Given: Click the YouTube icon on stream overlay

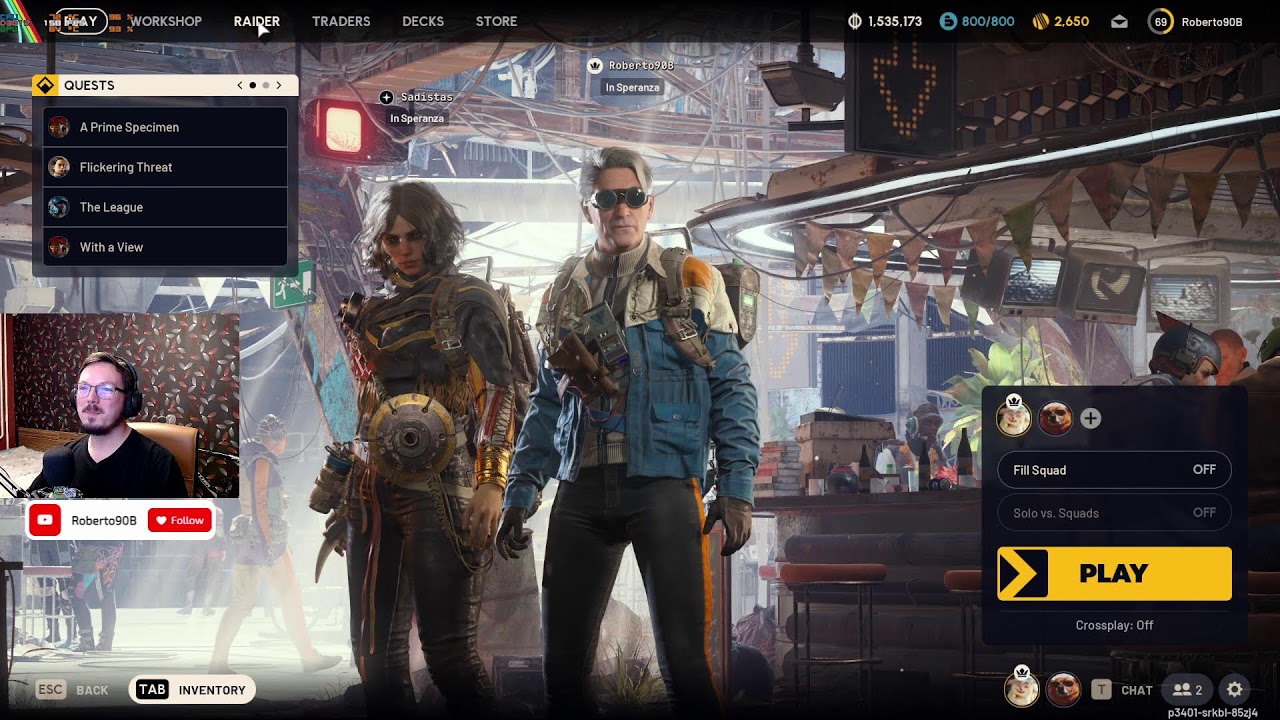Looking at the screenshot, I should [45, 520].
